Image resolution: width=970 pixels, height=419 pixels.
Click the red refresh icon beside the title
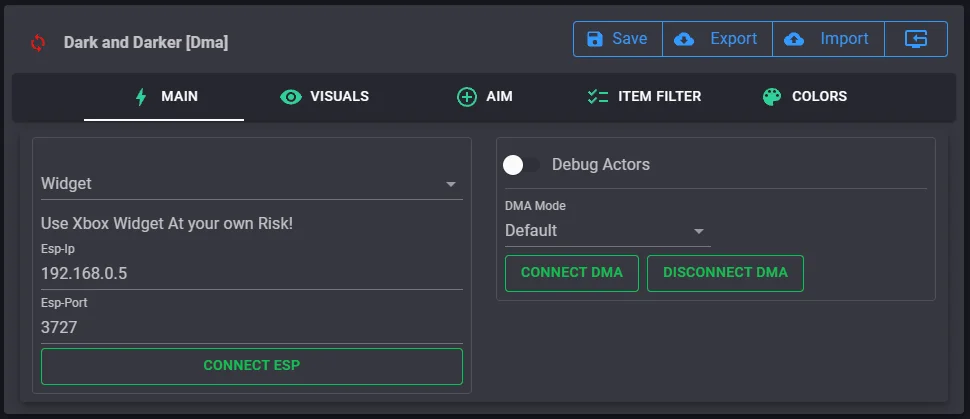tap(38, 43)
